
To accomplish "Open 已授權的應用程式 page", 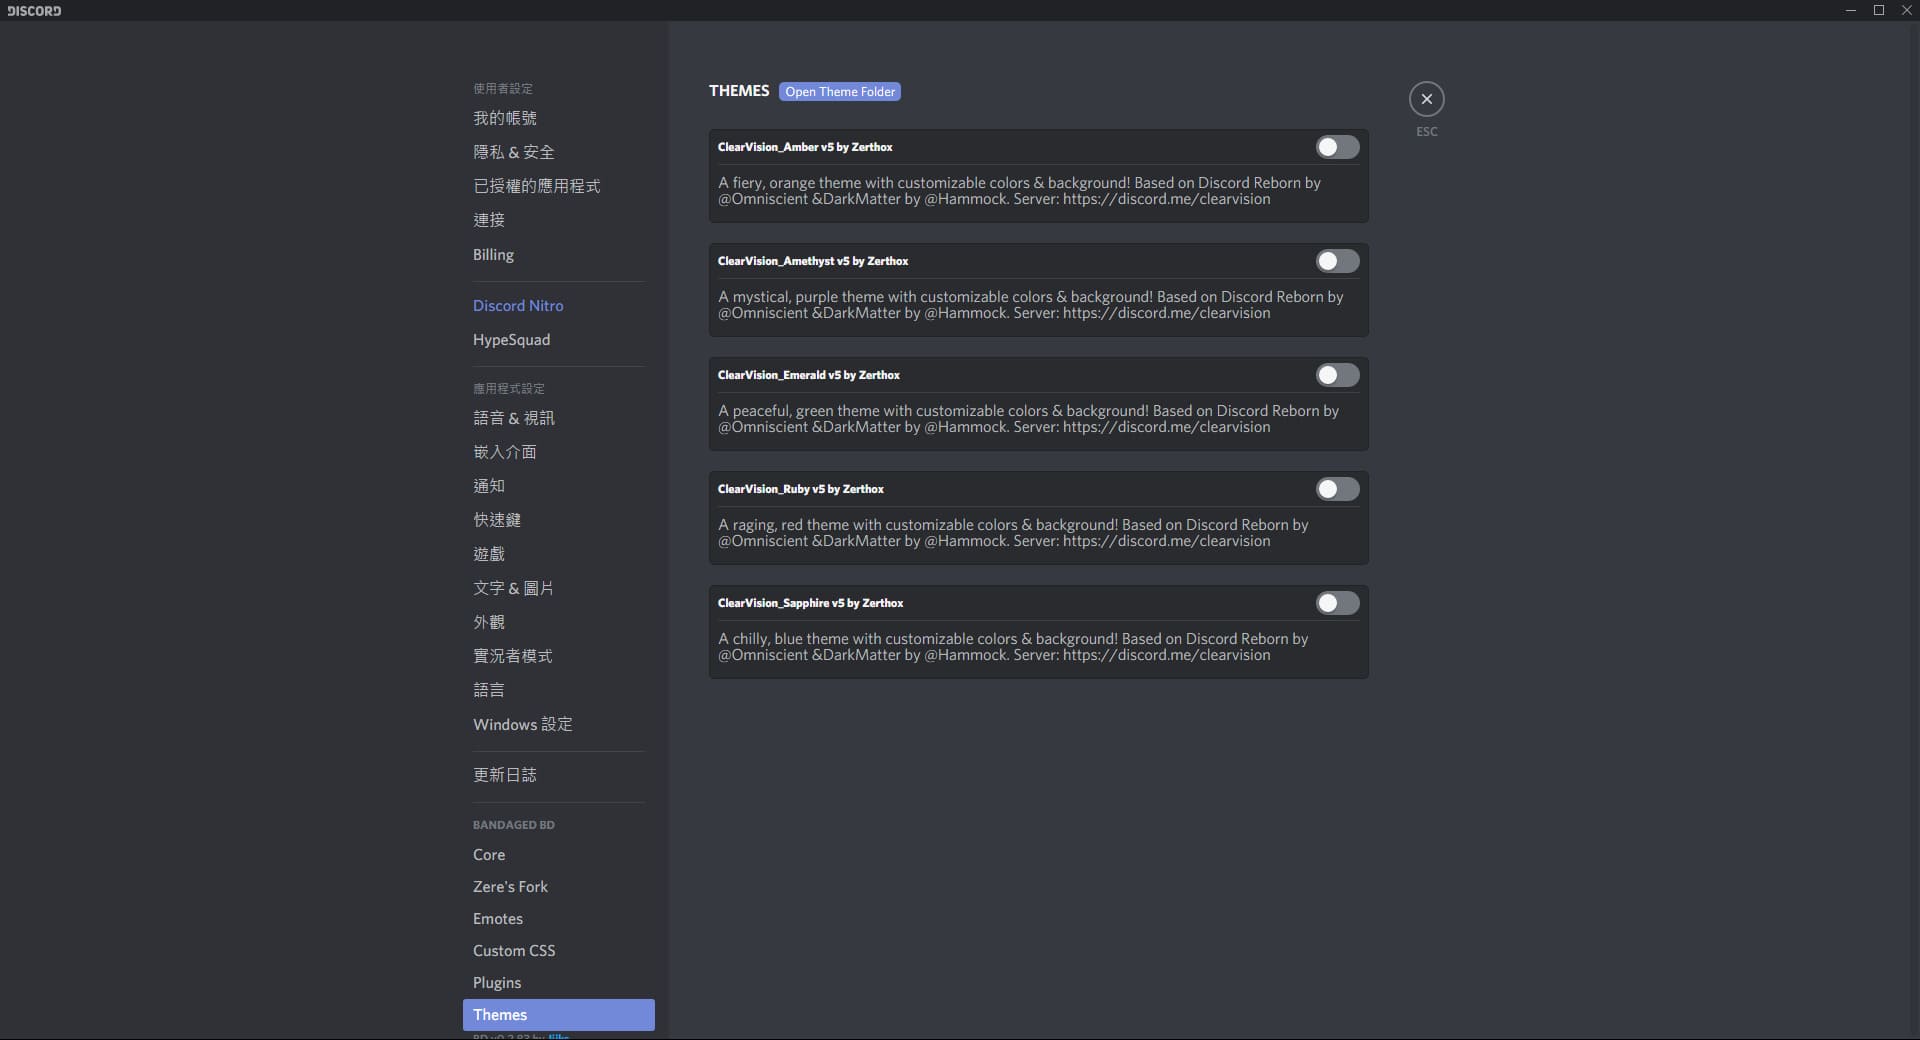I will point(558,186).
